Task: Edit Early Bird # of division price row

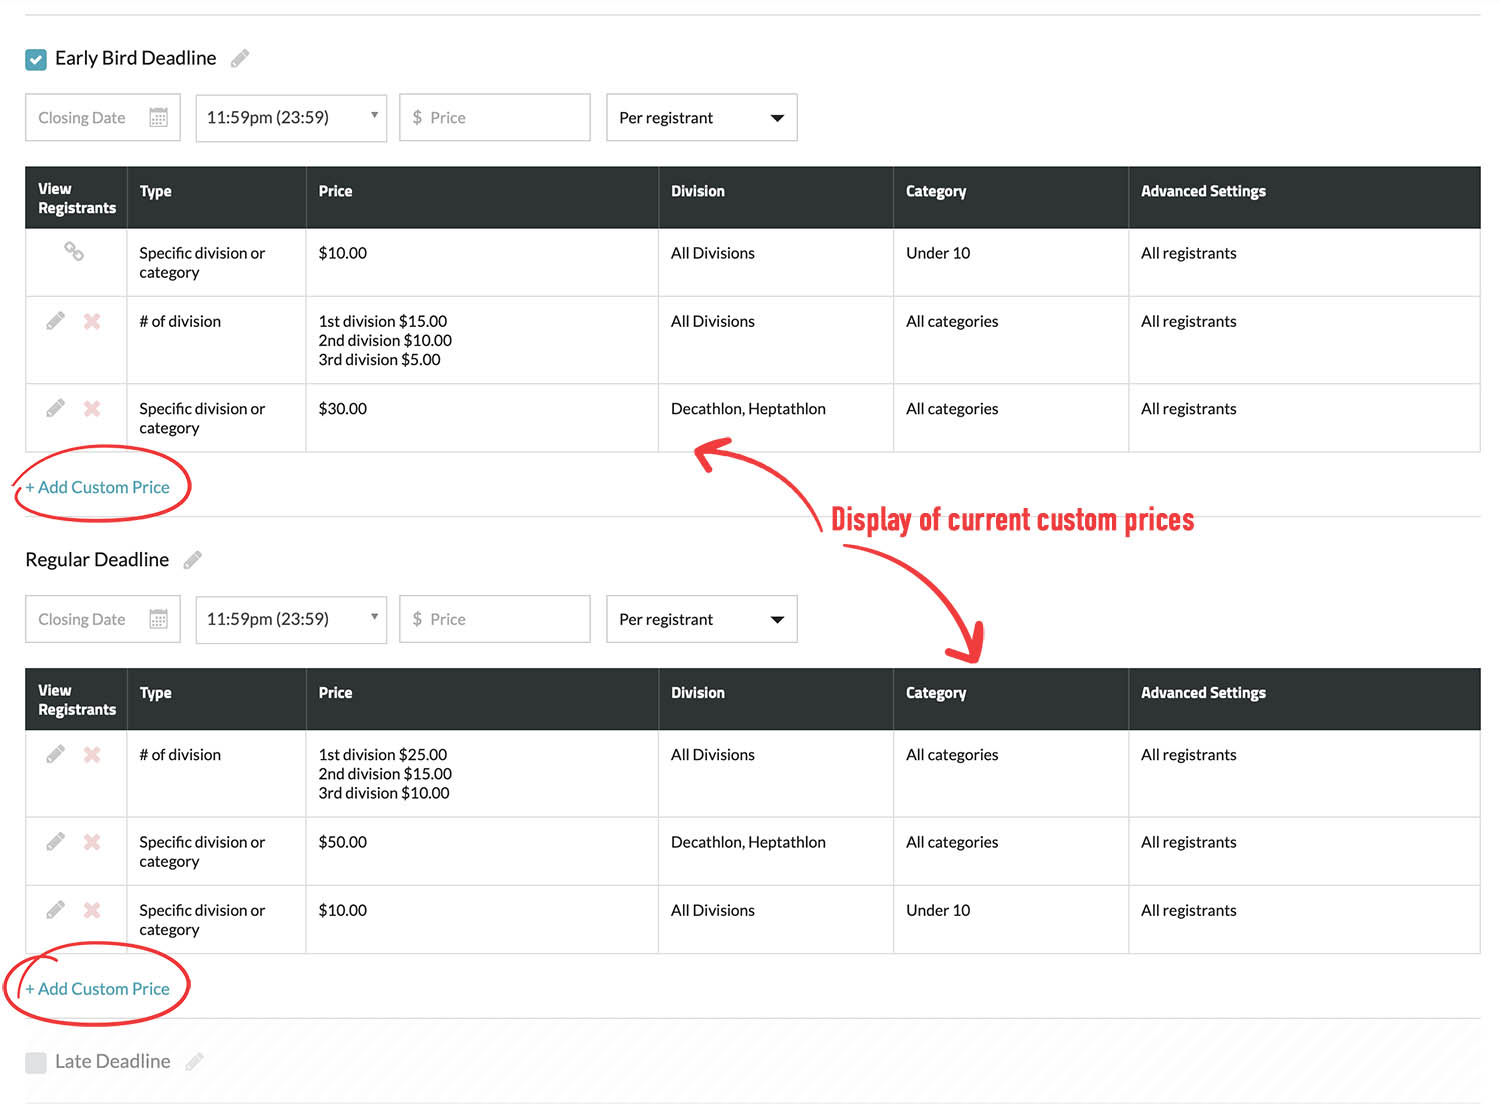Action: click(x=56, y=321)
